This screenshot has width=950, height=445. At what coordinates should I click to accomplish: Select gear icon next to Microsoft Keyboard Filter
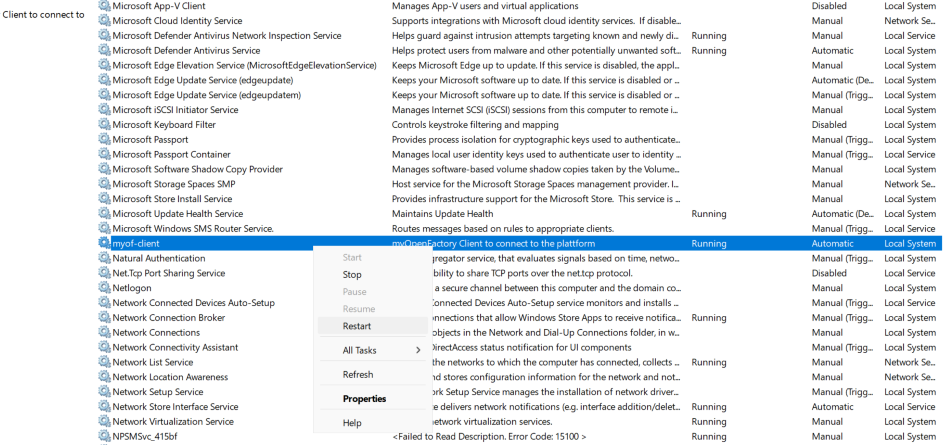(x=105, y=125)
